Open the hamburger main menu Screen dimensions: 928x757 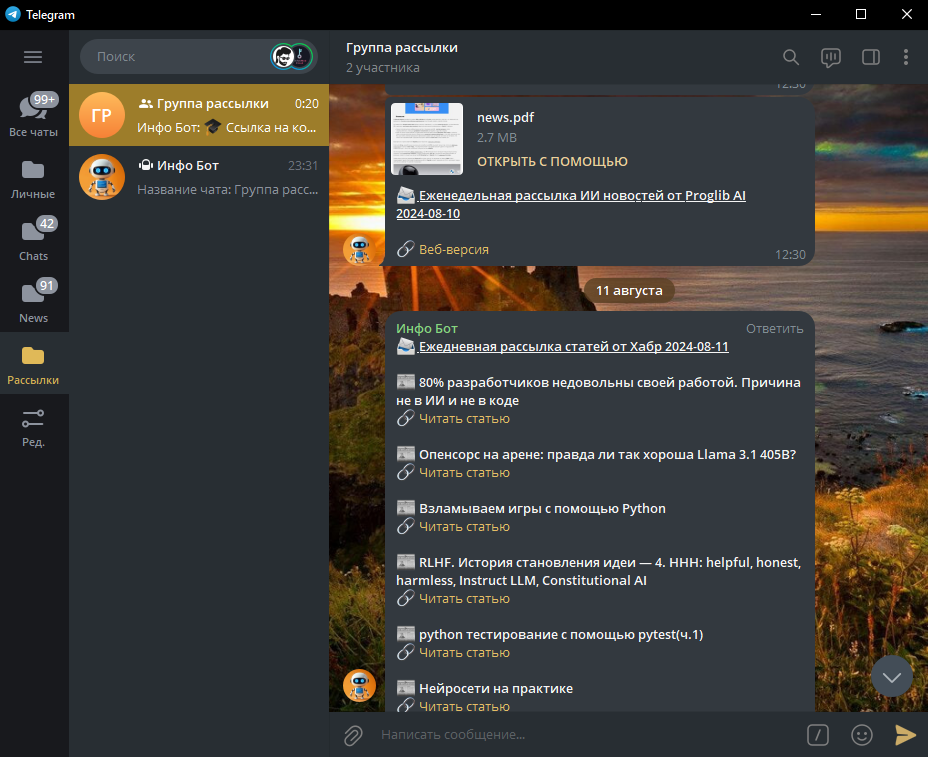33,57
